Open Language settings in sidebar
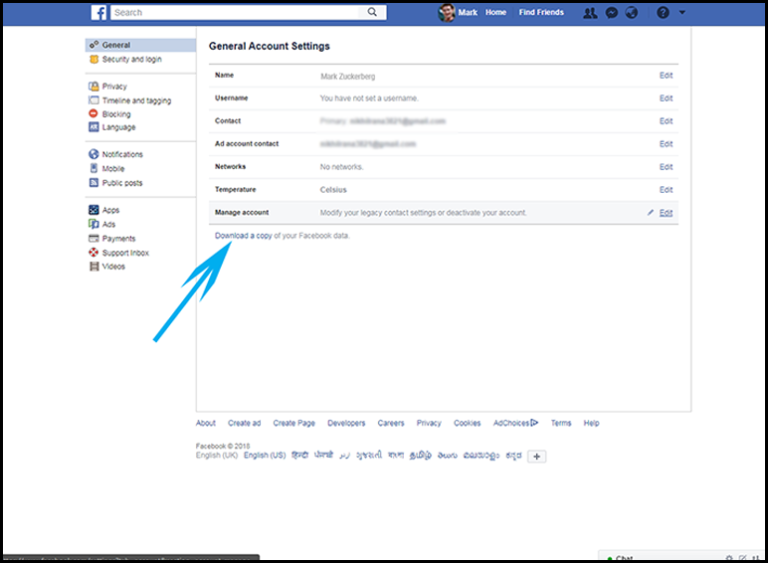This screenshot has width=768, height=563. click(x=119, y=127)
